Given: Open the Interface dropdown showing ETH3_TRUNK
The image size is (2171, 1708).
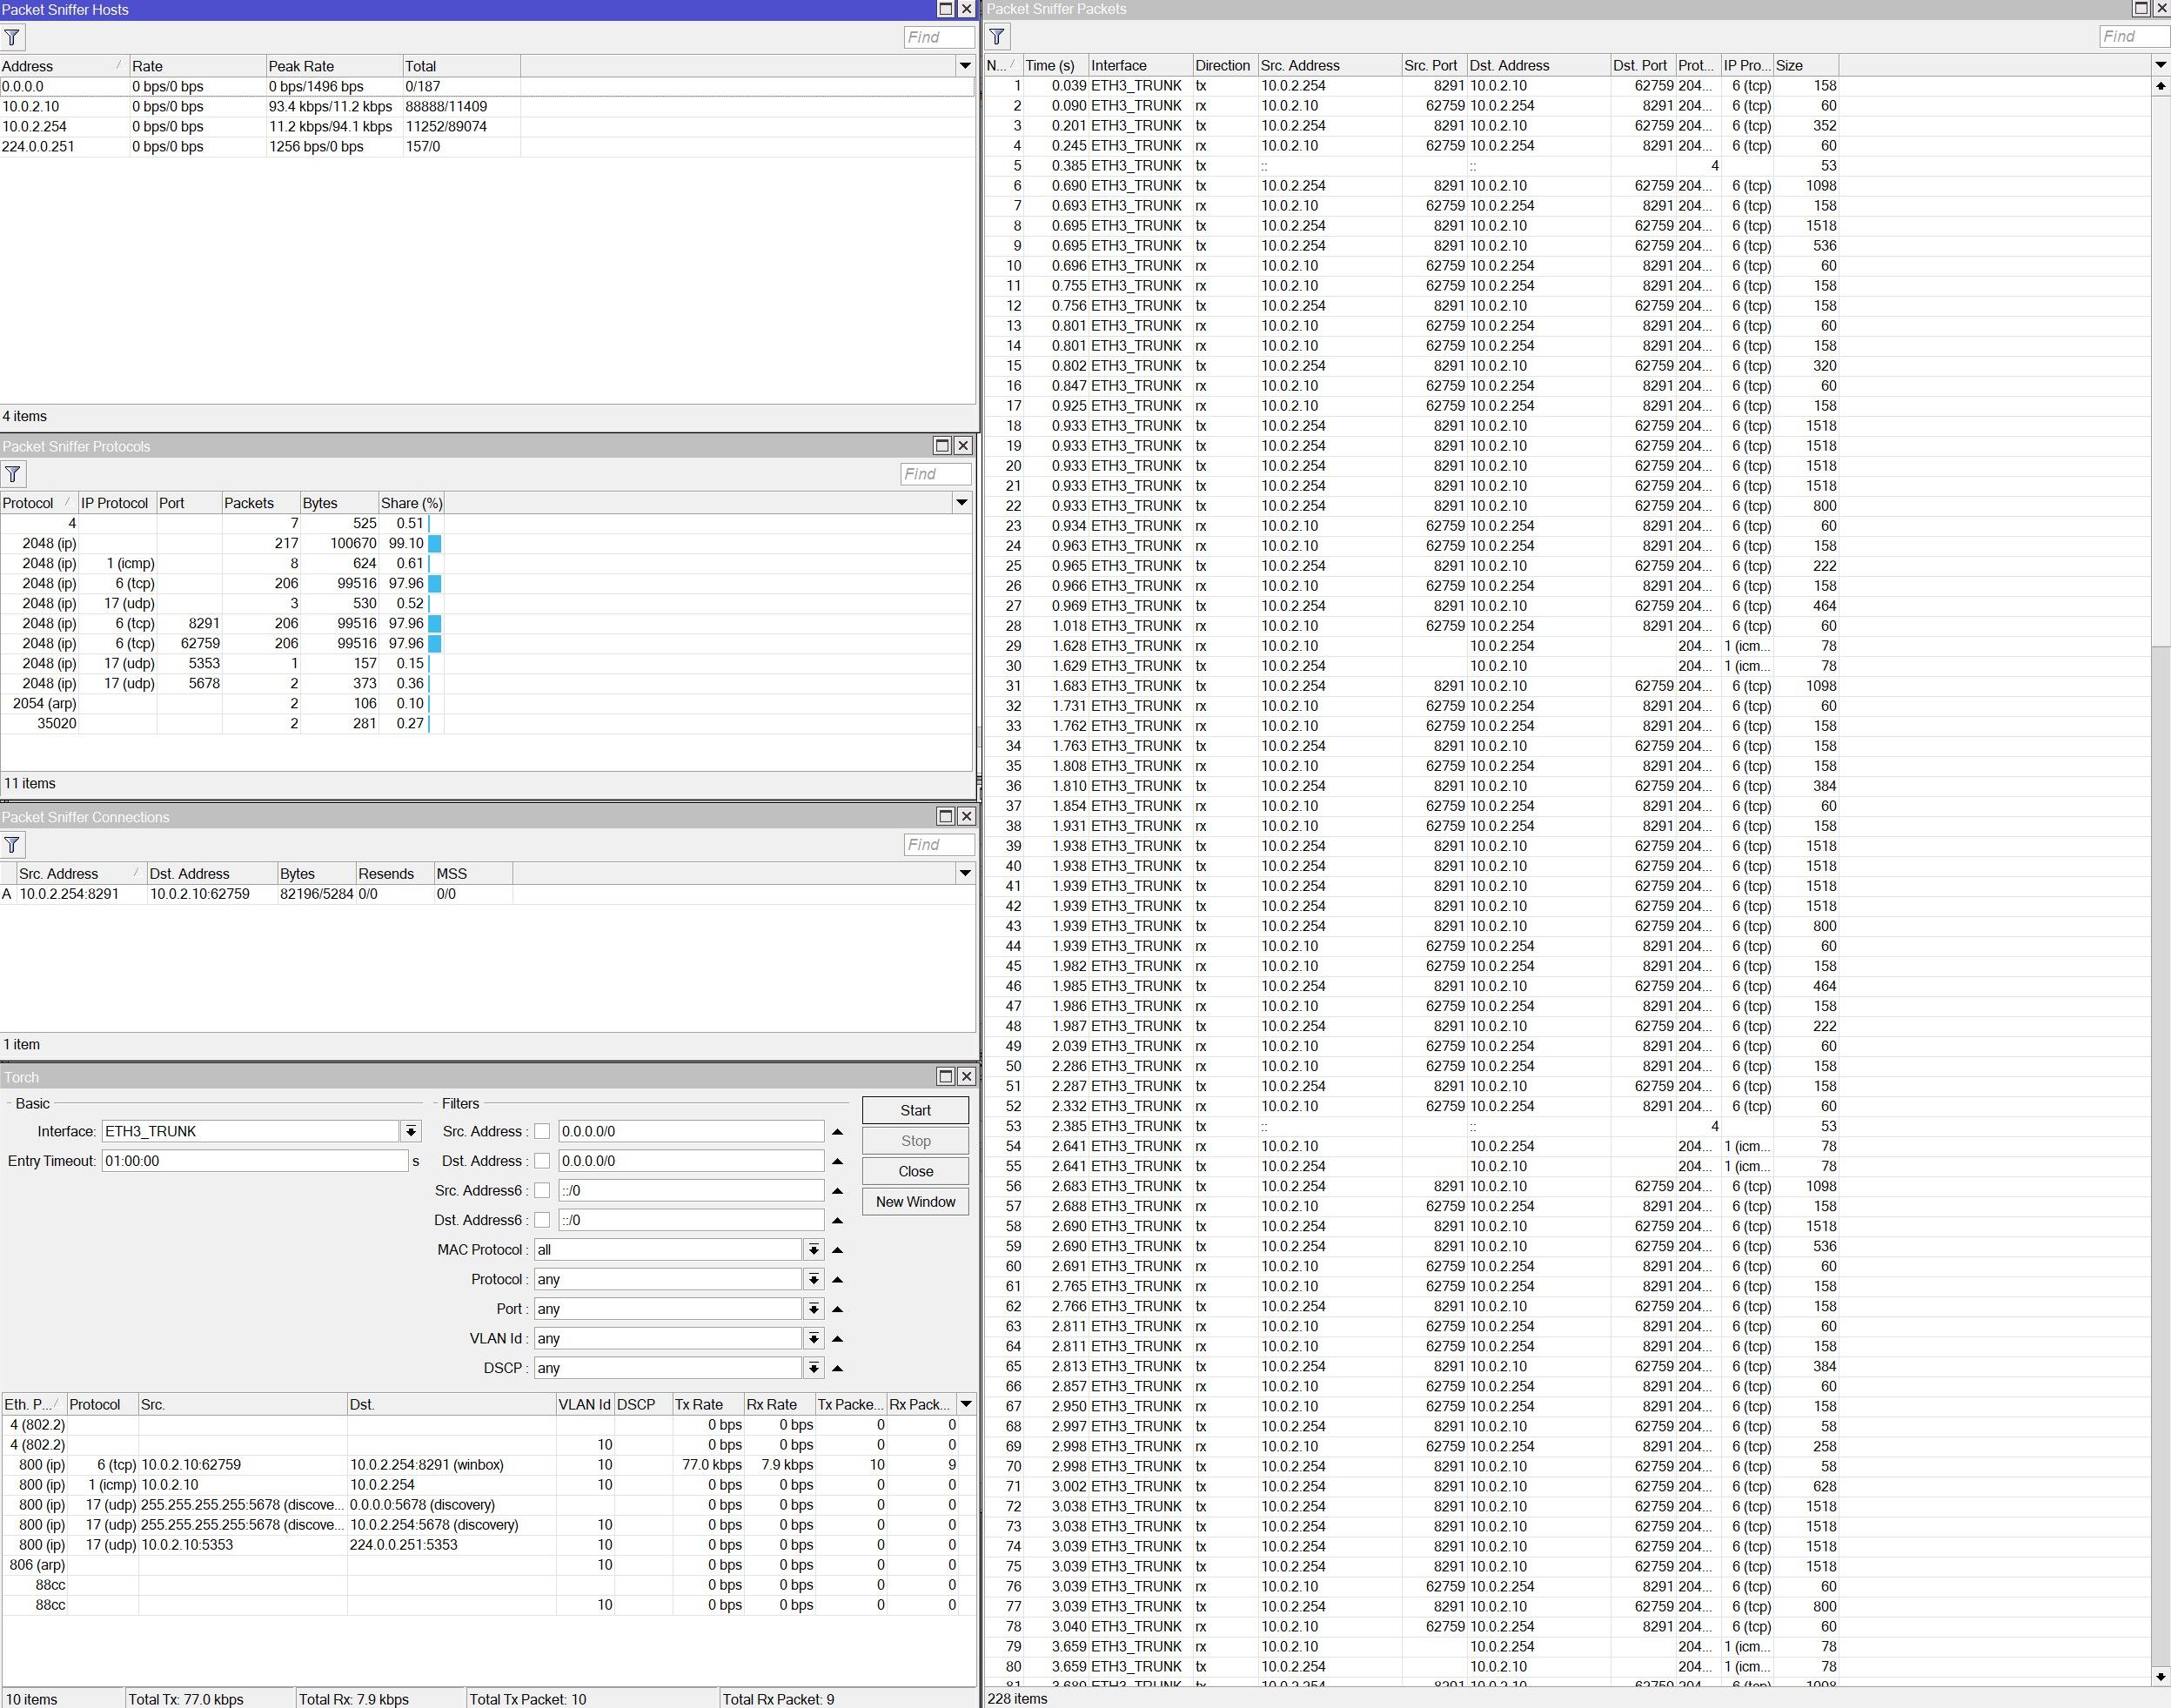Looking at the screenshot, I should 410,1131.
